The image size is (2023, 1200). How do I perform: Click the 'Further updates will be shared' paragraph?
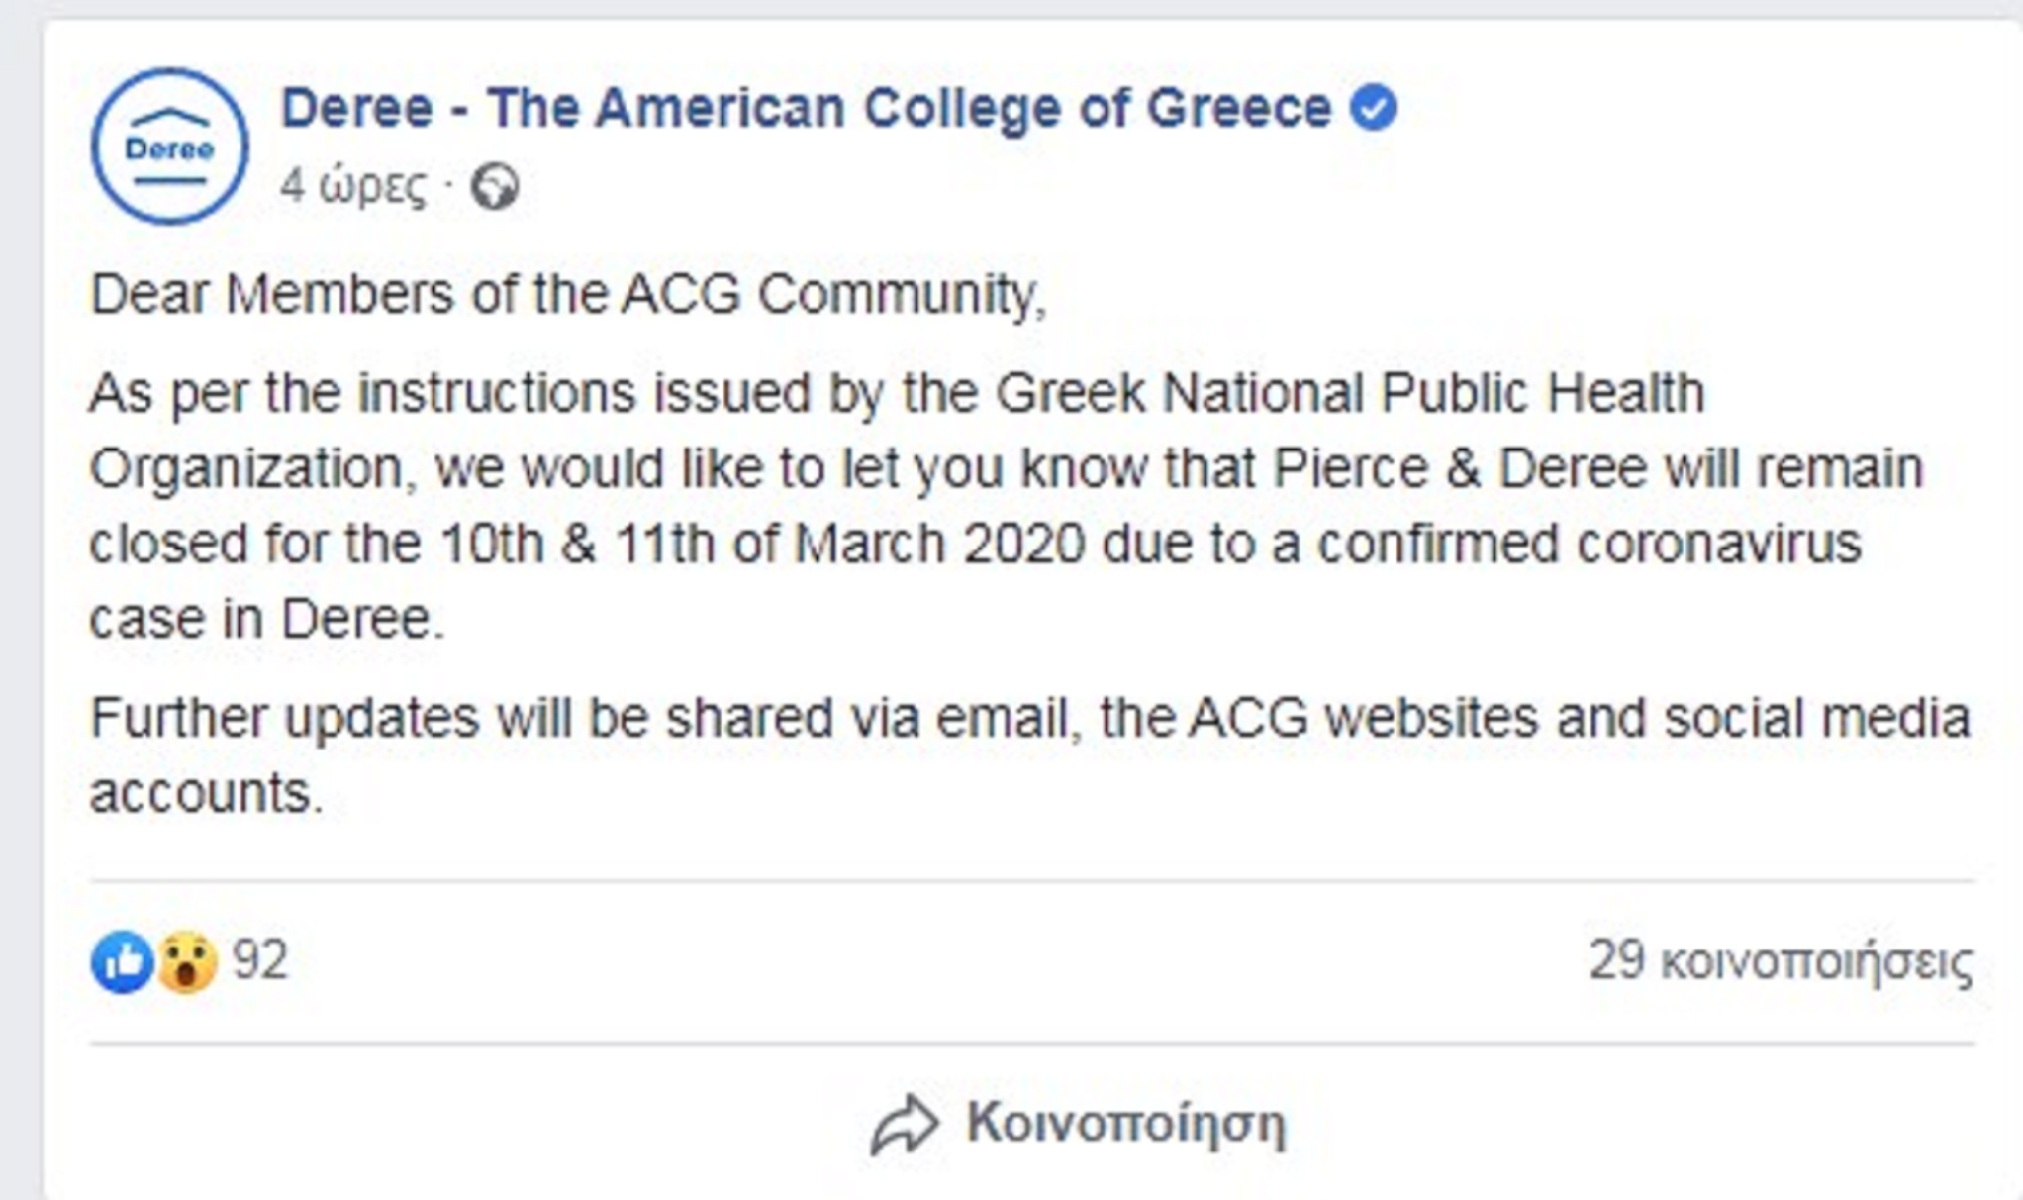(1030, 755)
